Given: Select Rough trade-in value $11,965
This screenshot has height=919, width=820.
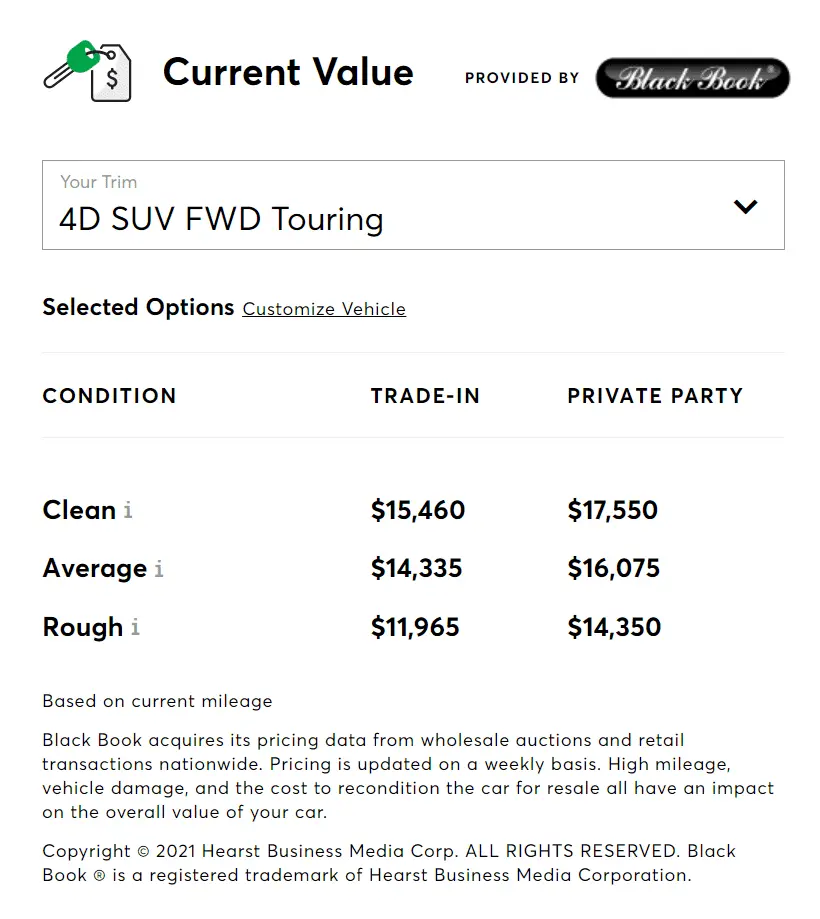Looking at the screenshot, I should (415, 628).
